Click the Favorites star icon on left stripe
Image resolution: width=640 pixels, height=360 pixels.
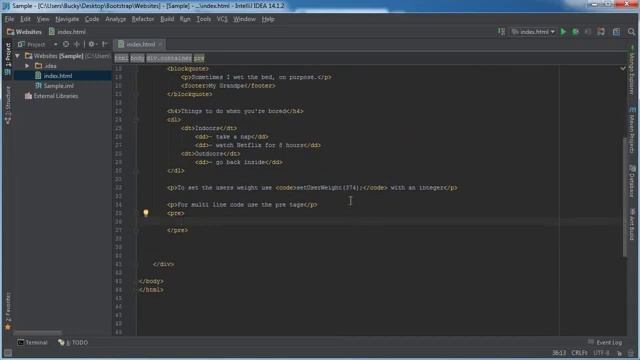click(8, 327)
